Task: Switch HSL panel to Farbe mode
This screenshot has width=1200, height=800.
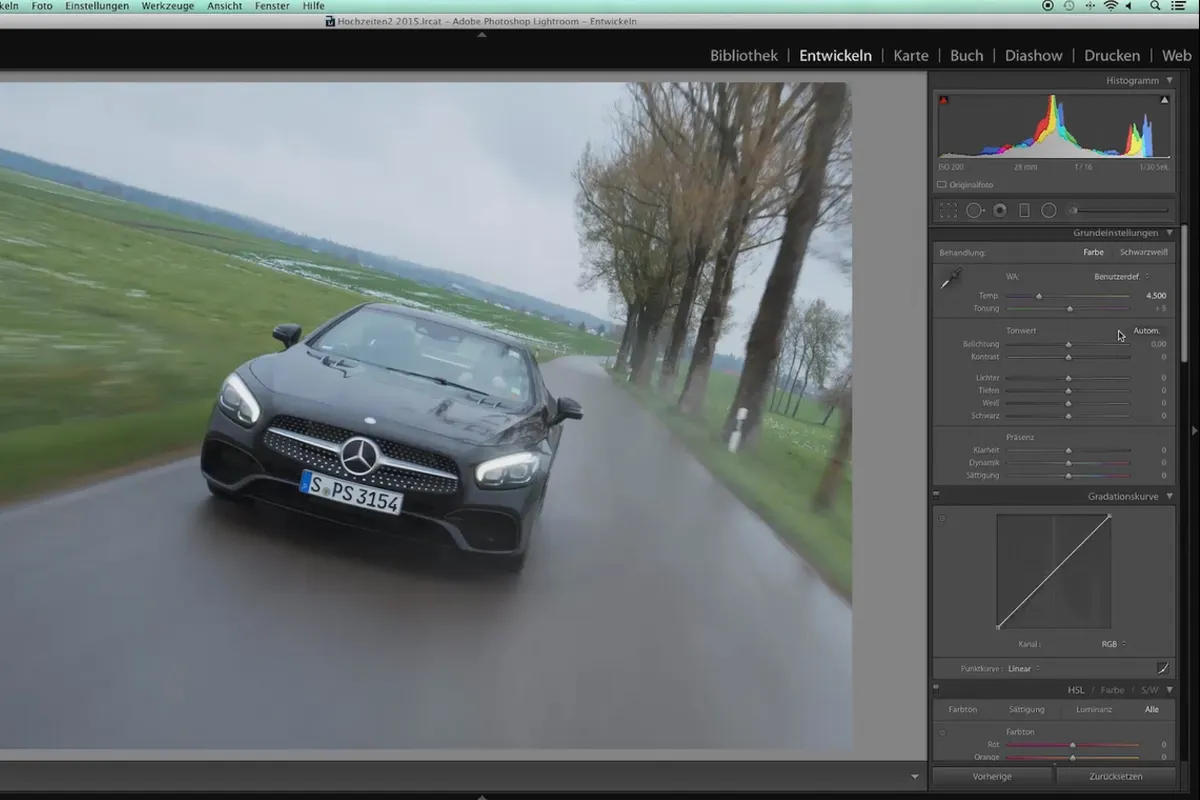Action: (1112, 690)
